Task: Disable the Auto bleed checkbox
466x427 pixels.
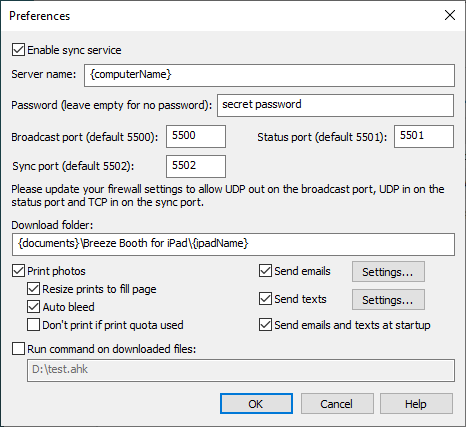Action: 33,307
